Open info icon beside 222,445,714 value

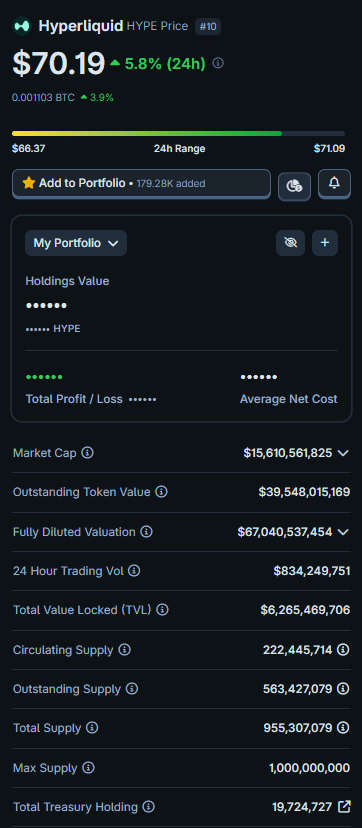(344, 650)
